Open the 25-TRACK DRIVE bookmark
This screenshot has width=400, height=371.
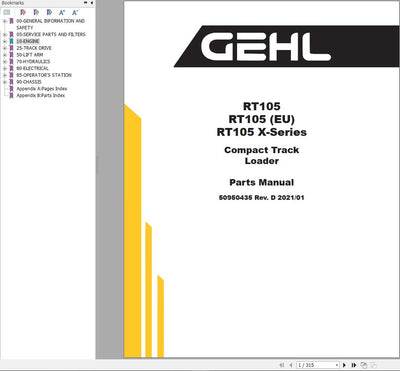tap(34, 48)
